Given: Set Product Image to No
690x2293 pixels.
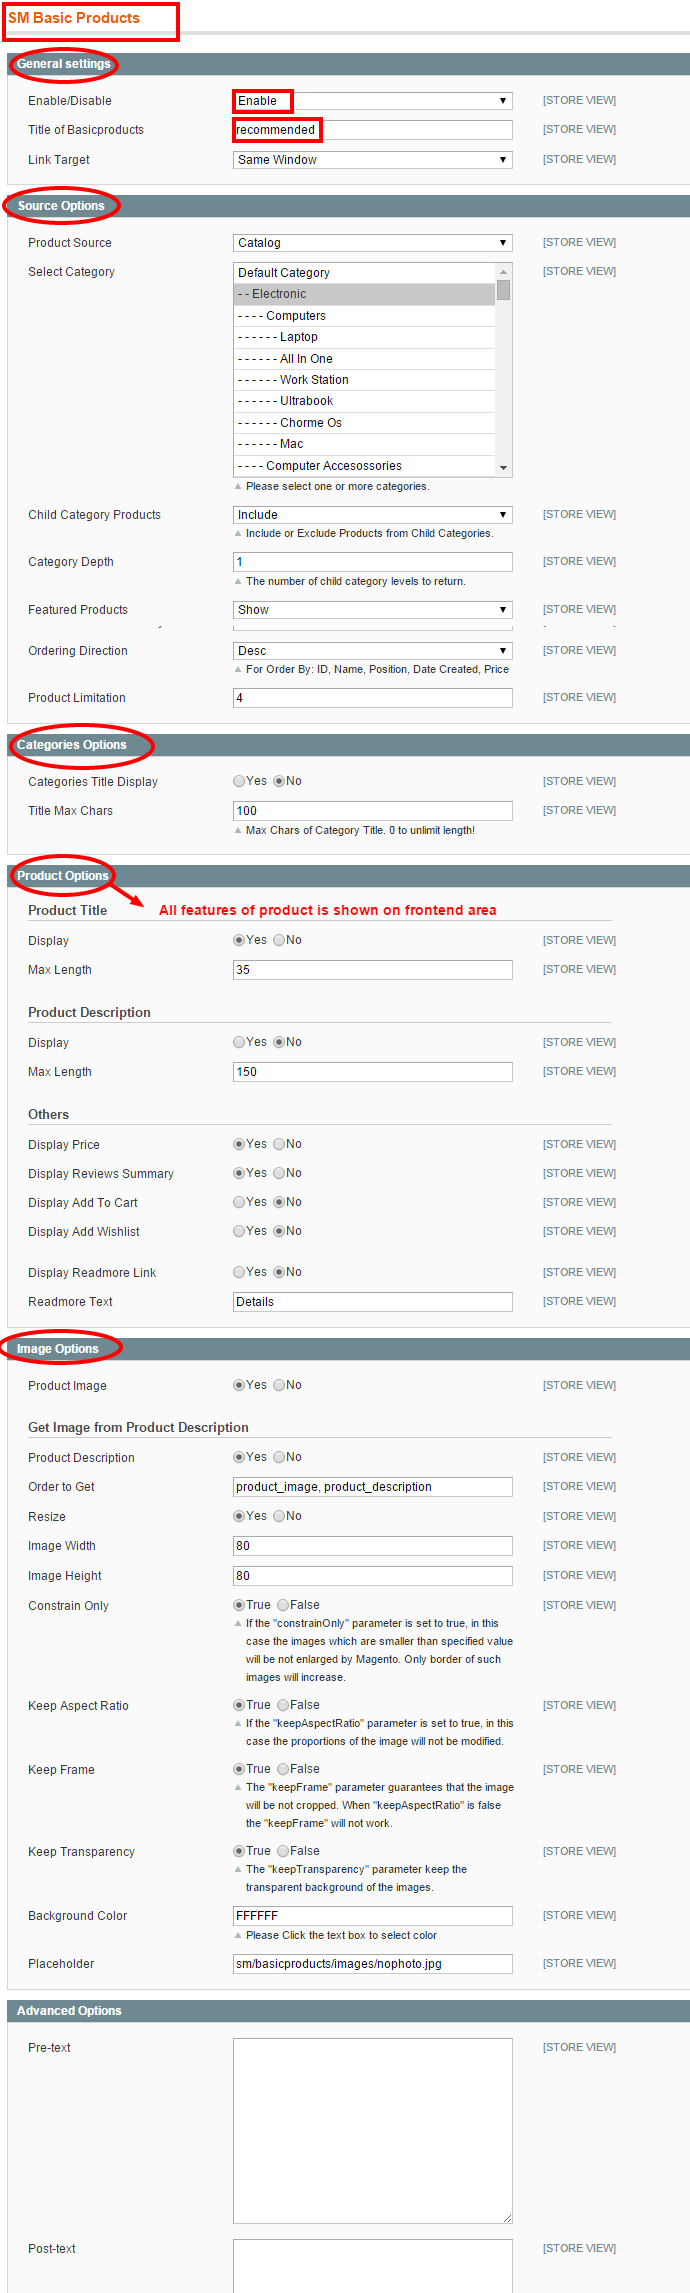Looking at the screenshot, I should 279,1386.
